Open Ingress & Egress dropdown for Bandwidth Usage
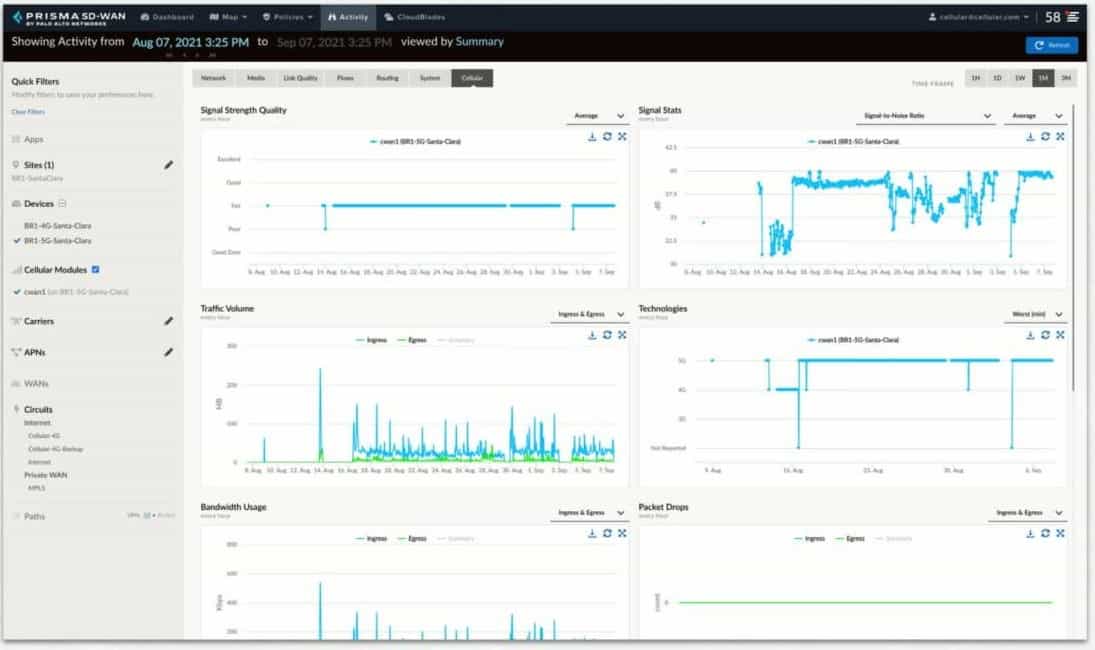The image size is (1095, 650). point(589,512)
